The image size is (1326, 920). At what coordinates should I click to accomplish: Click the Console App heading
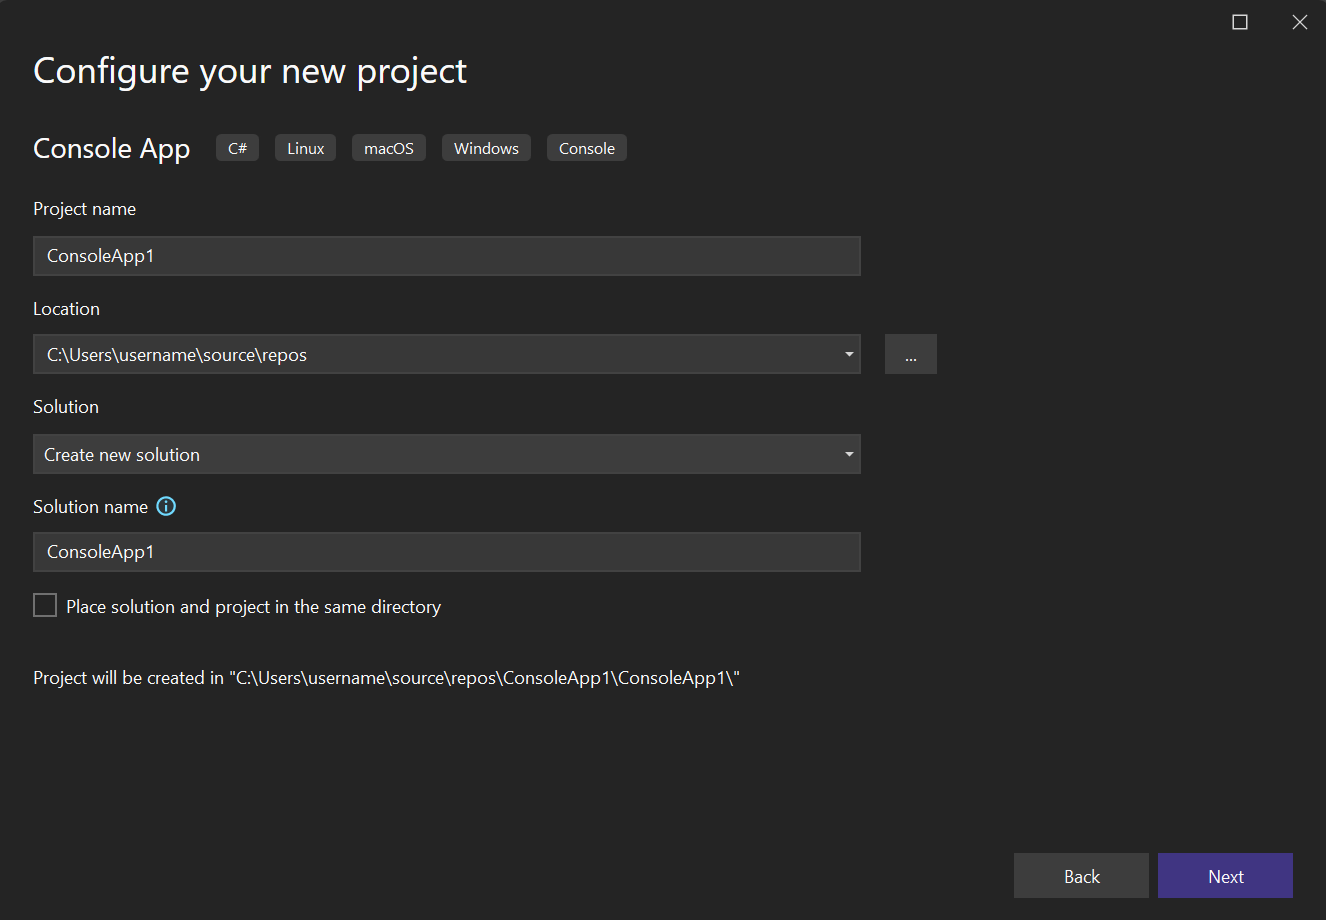point(111,148)
